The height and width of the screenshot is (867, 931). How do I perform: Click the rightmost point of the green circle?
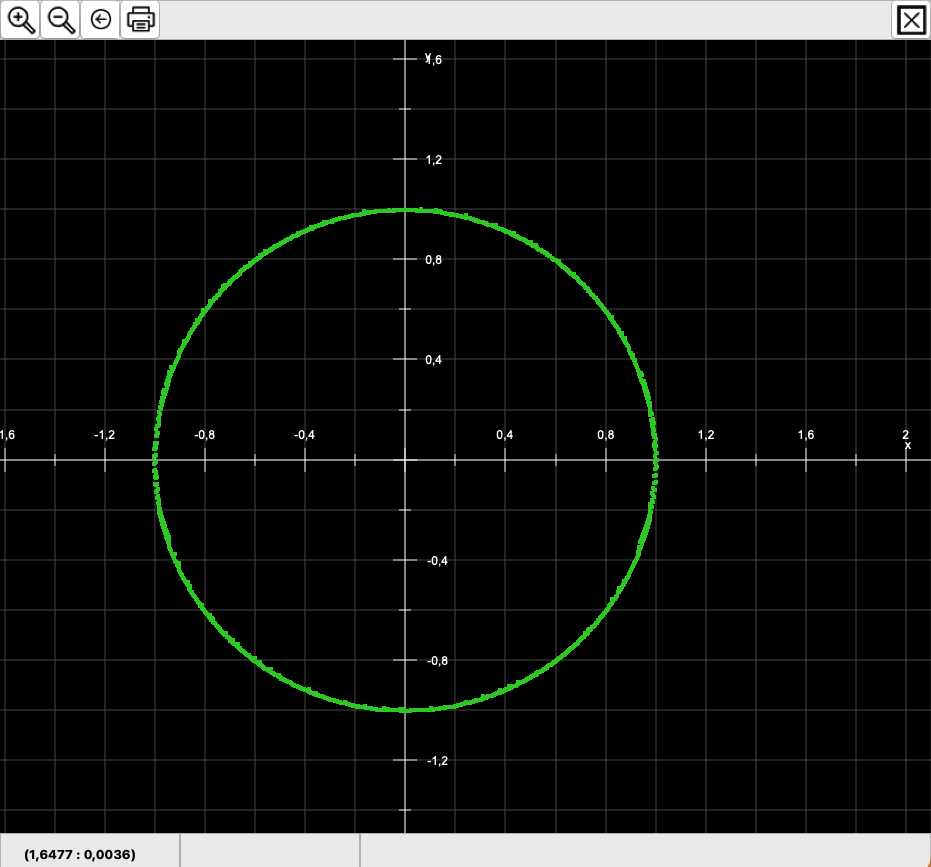pyautogui.click(x=656, y=460)
